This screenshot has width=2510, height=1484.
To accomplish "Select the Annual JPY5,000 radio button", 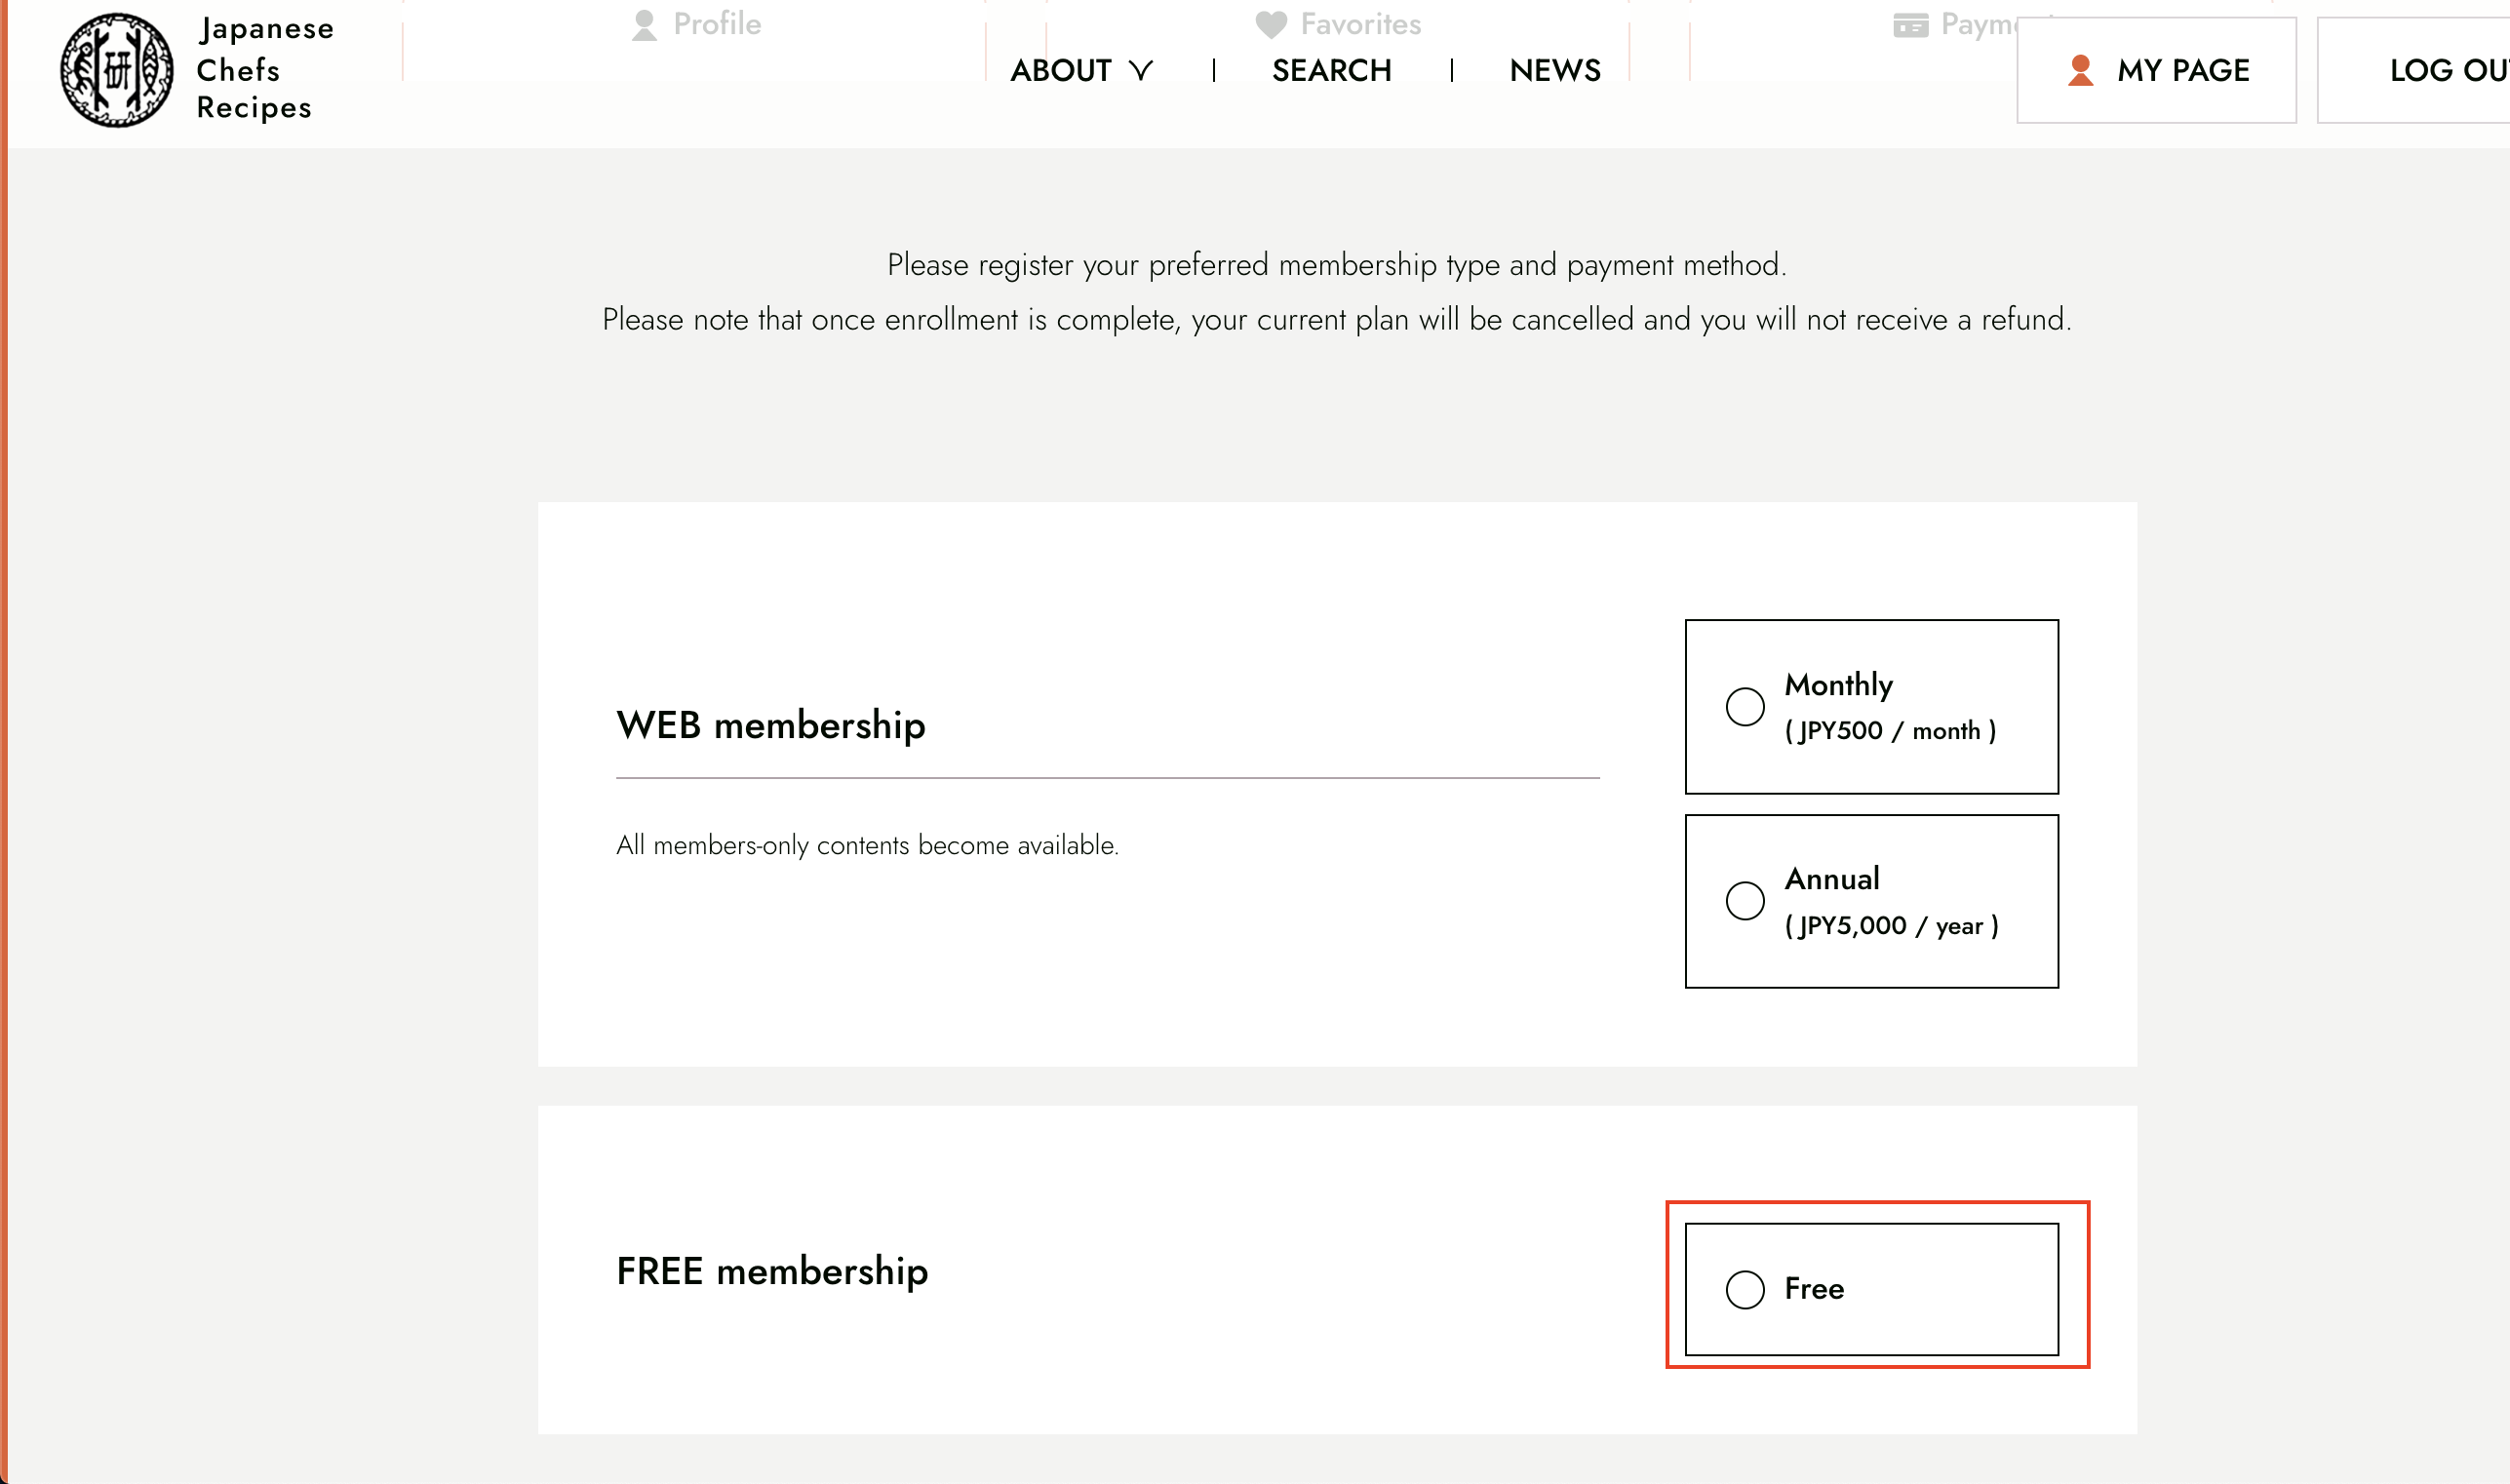I will [1744, 900].
